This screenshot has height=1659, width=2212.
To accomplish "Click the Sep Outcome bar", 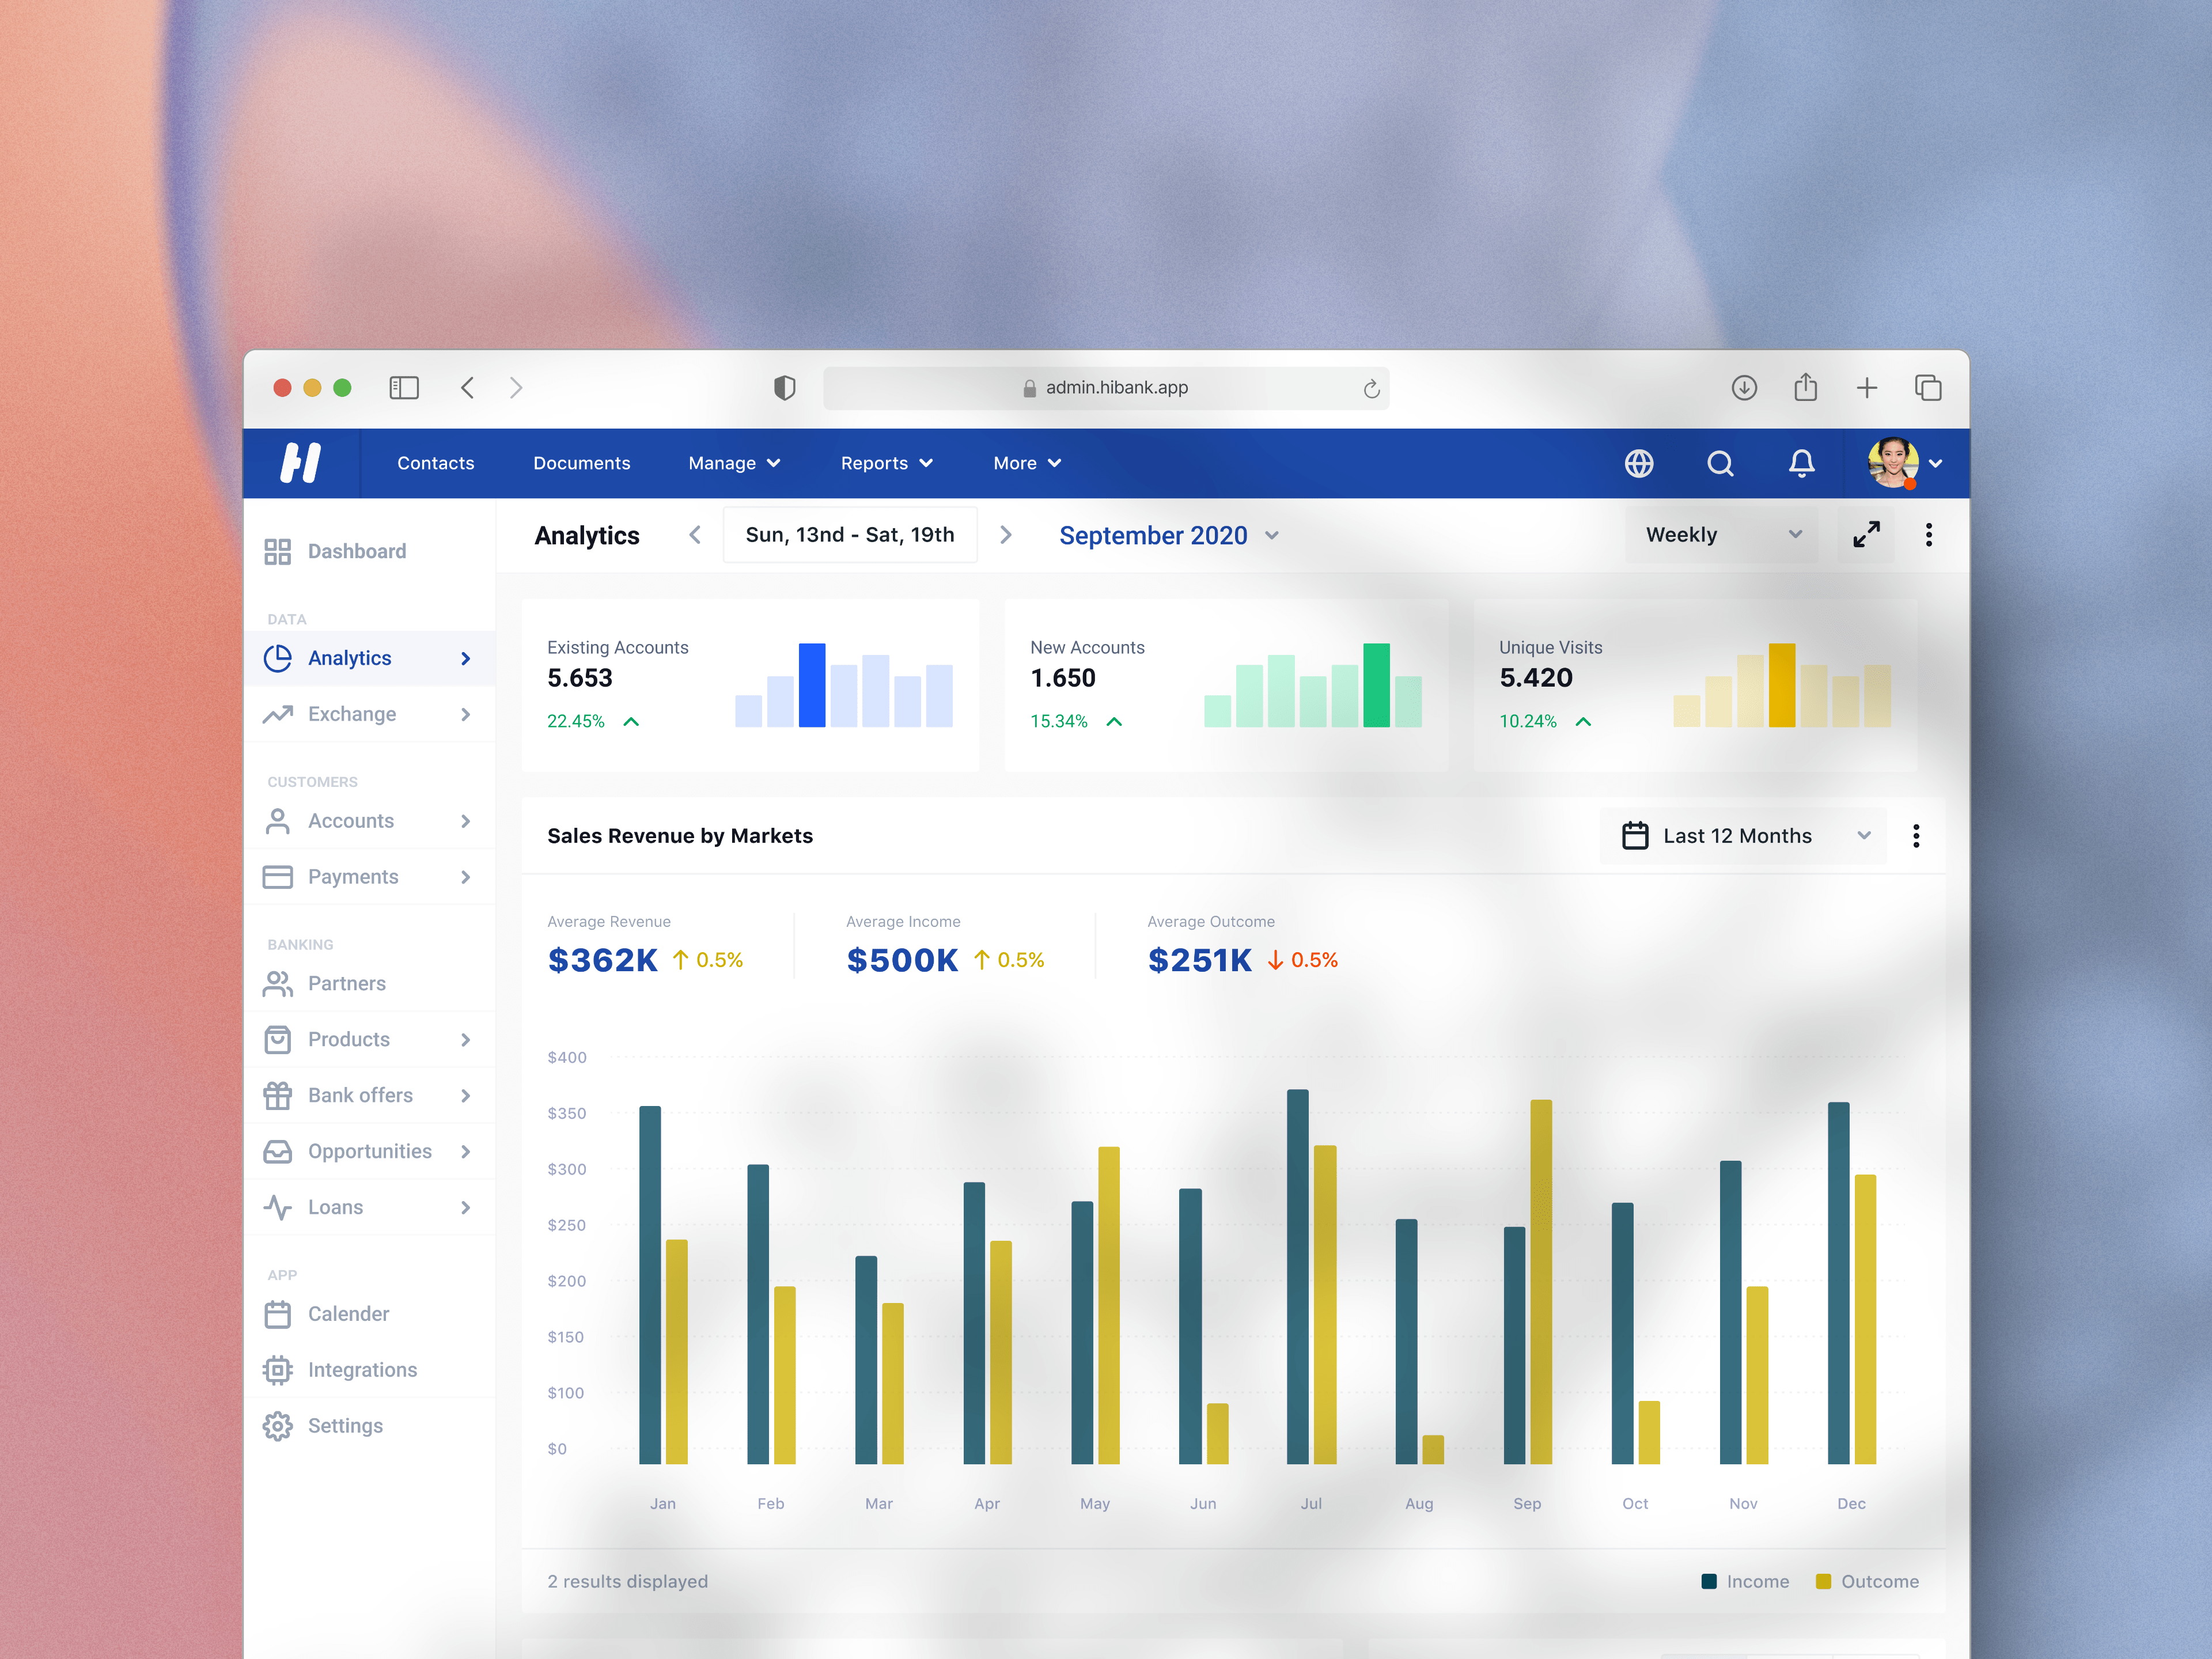I will 1541,1282.
